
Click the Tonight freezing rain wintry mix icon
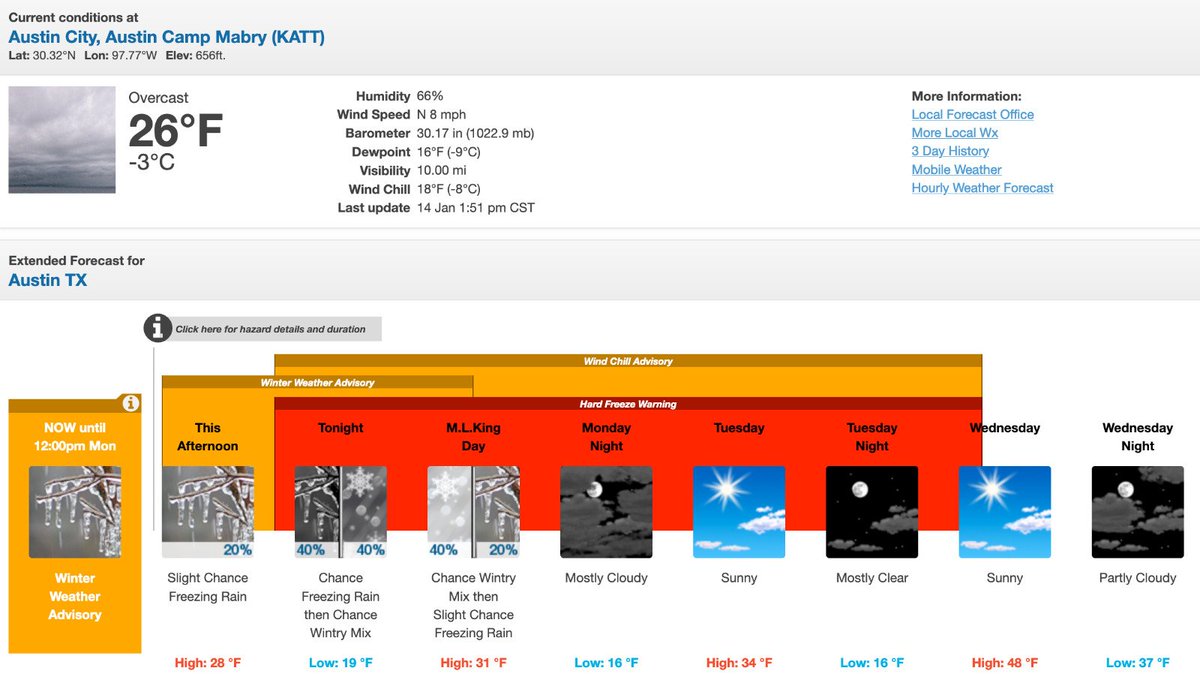coord(341,512)
